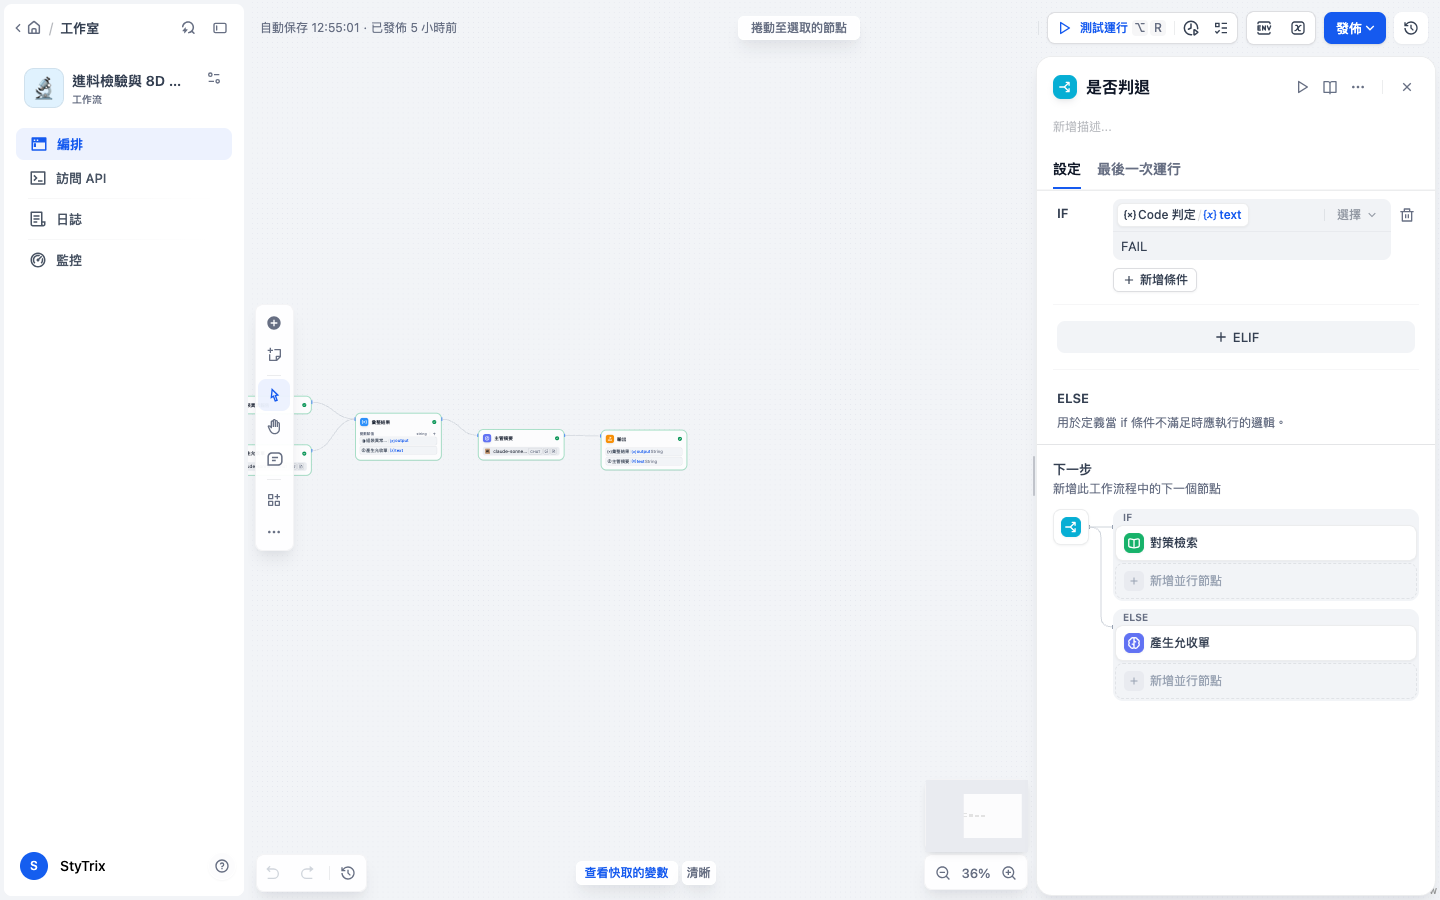
Task: Click 新增條件 to add condition
Action: point(1155,280)
